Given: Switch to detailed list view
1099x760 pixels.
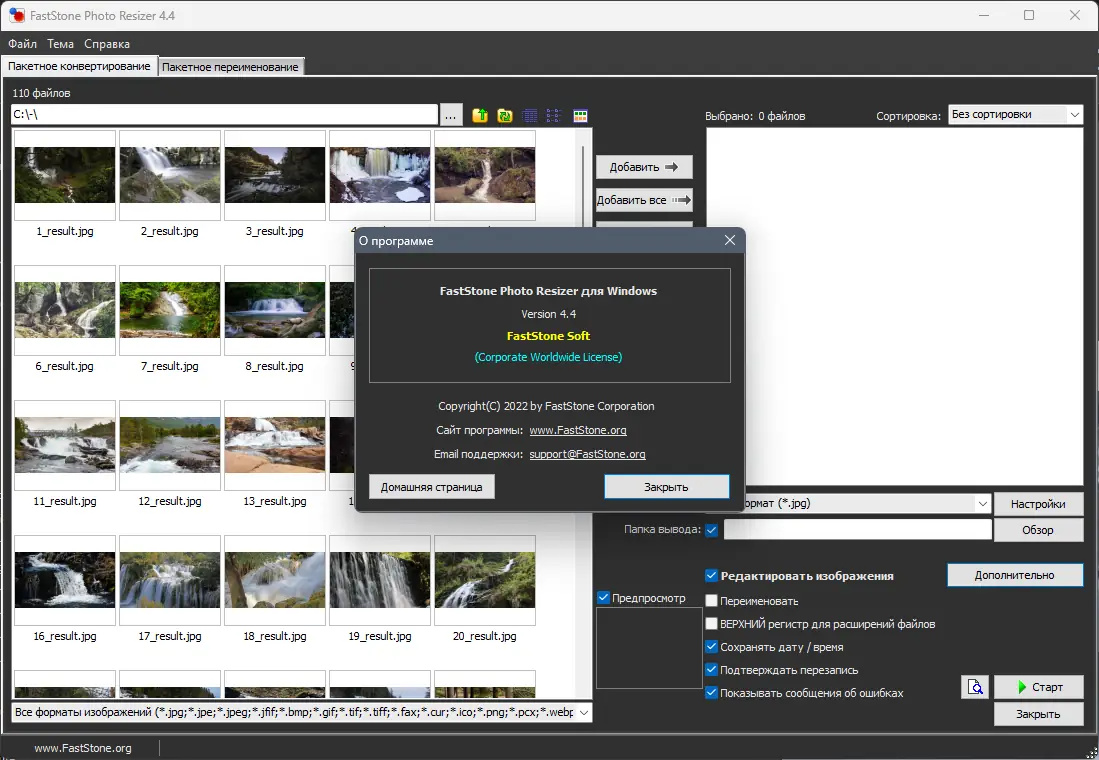Looking at the screenshot, I should pos(529,115).
